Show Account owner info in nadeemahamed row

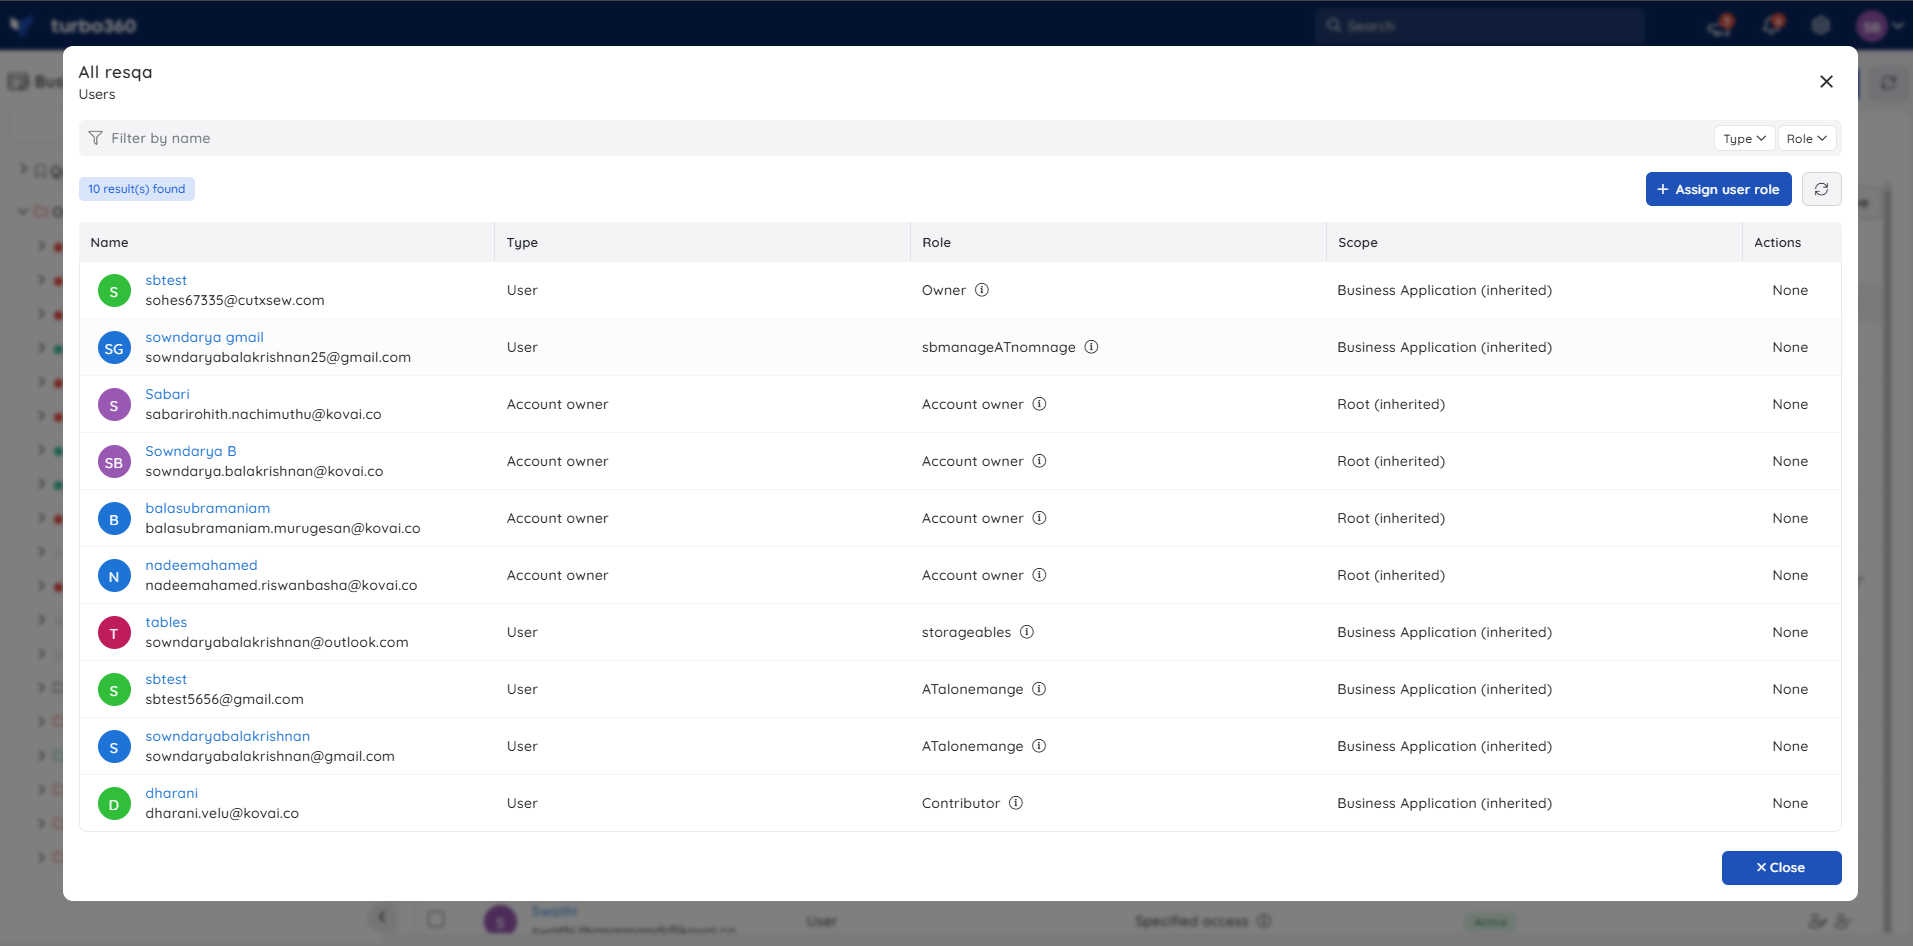click(1039, 575)
